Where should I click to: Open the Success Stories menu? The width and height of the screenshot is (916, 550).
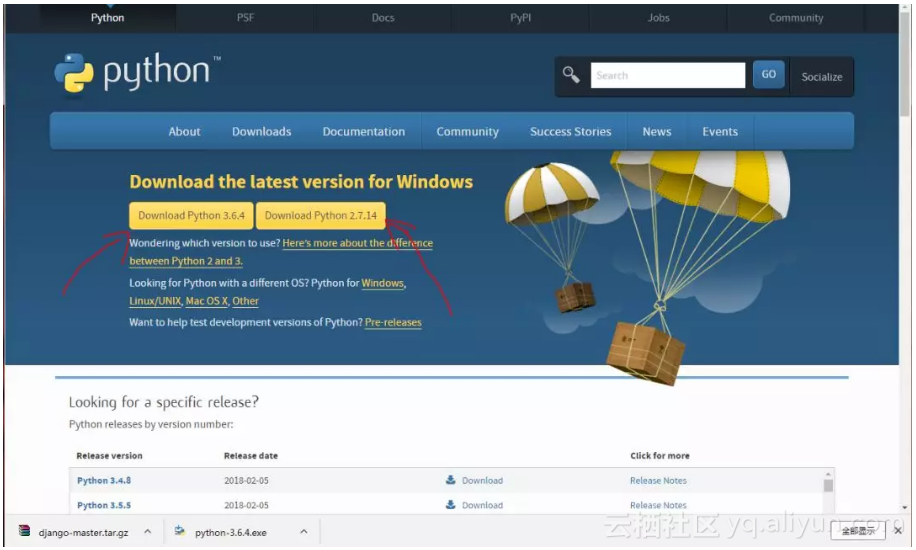click(x=570, y=132)
